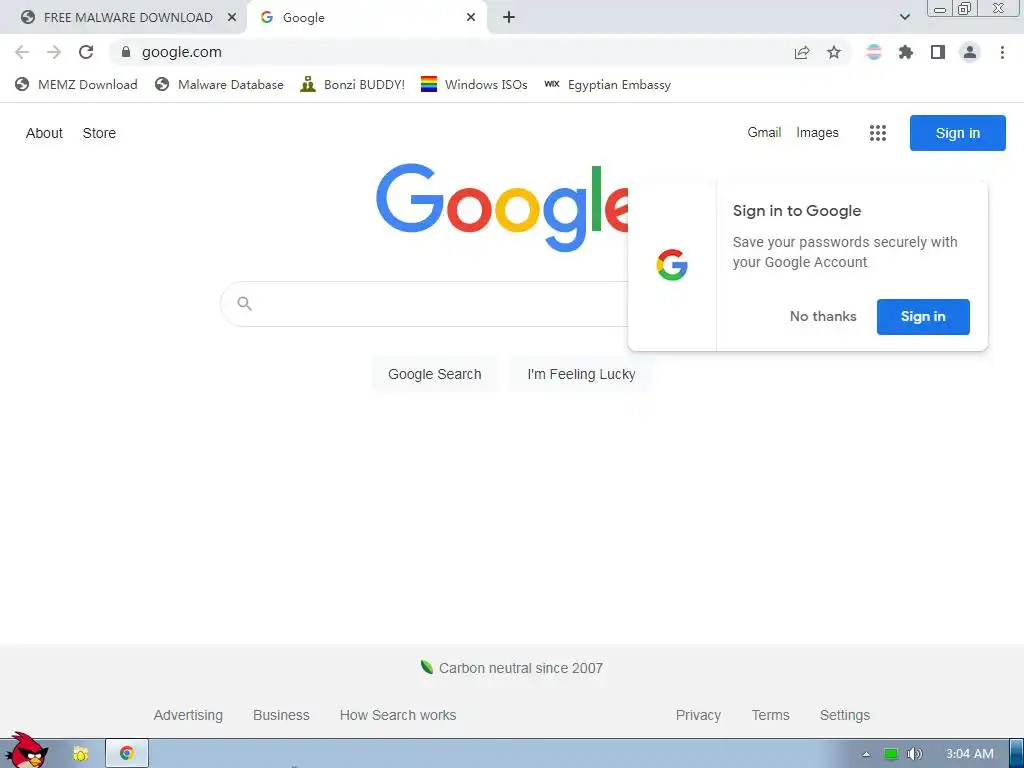Open Gmail from the top right

click(x=764, y=133)
